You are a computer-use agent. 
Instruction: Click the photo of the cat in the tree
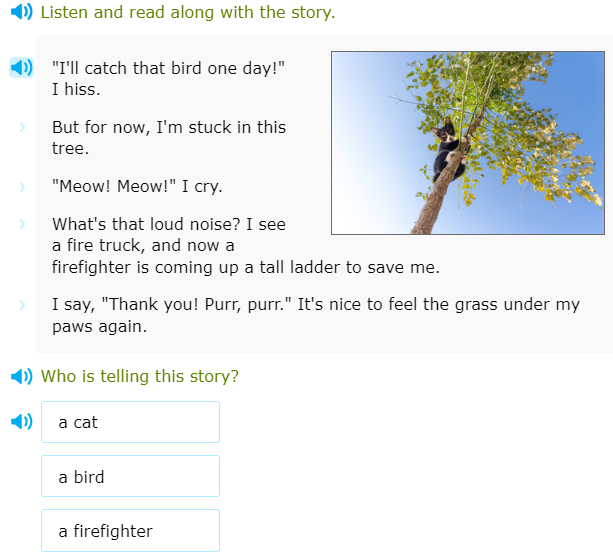click(467, 143)
